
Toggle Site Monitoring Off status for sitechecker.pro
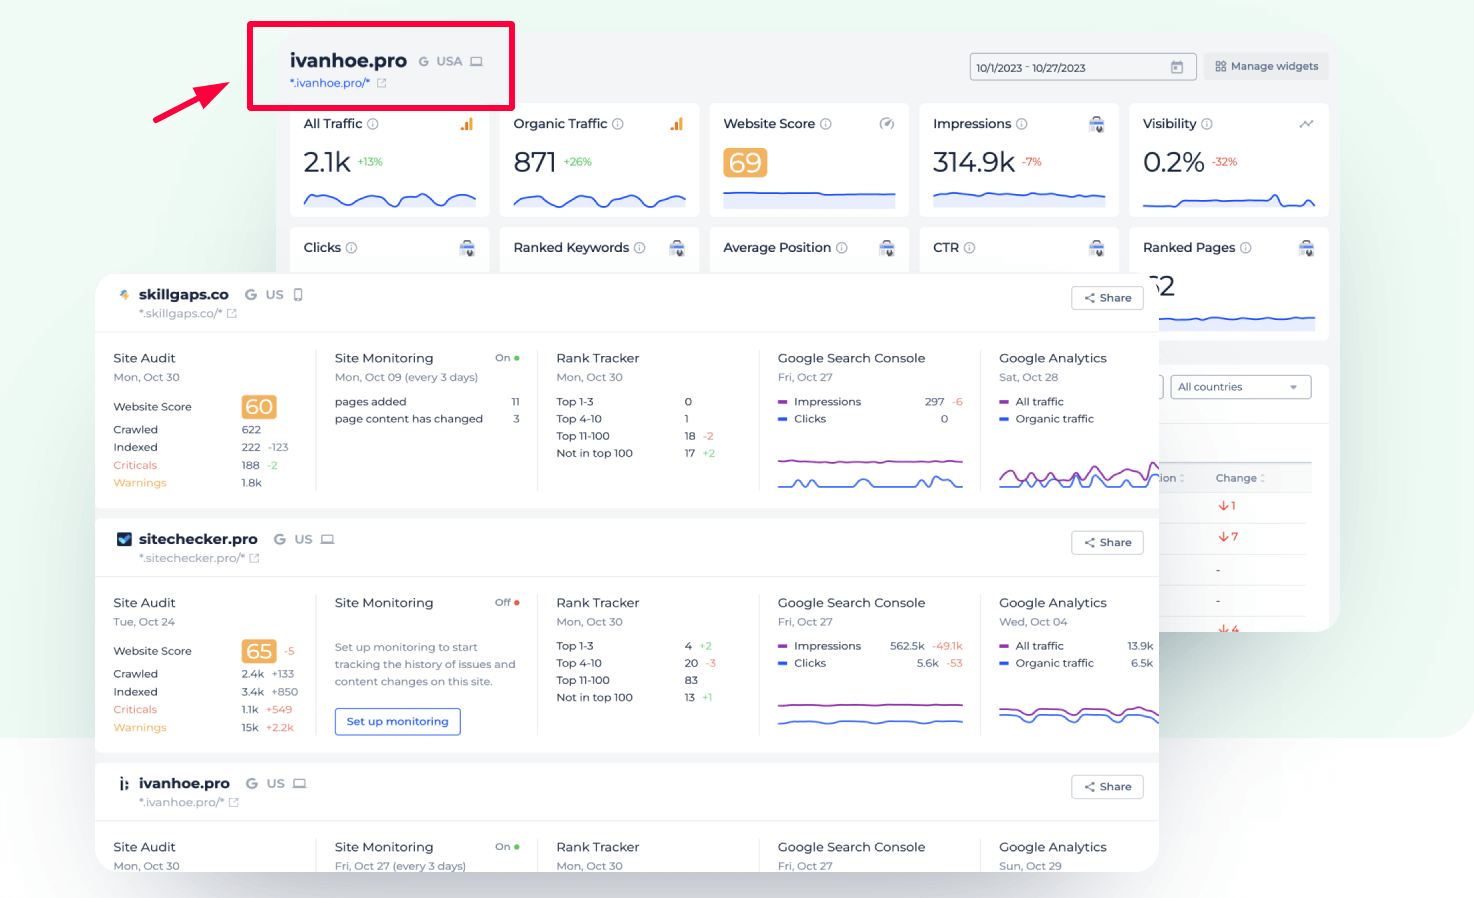[x=508, y=603]
